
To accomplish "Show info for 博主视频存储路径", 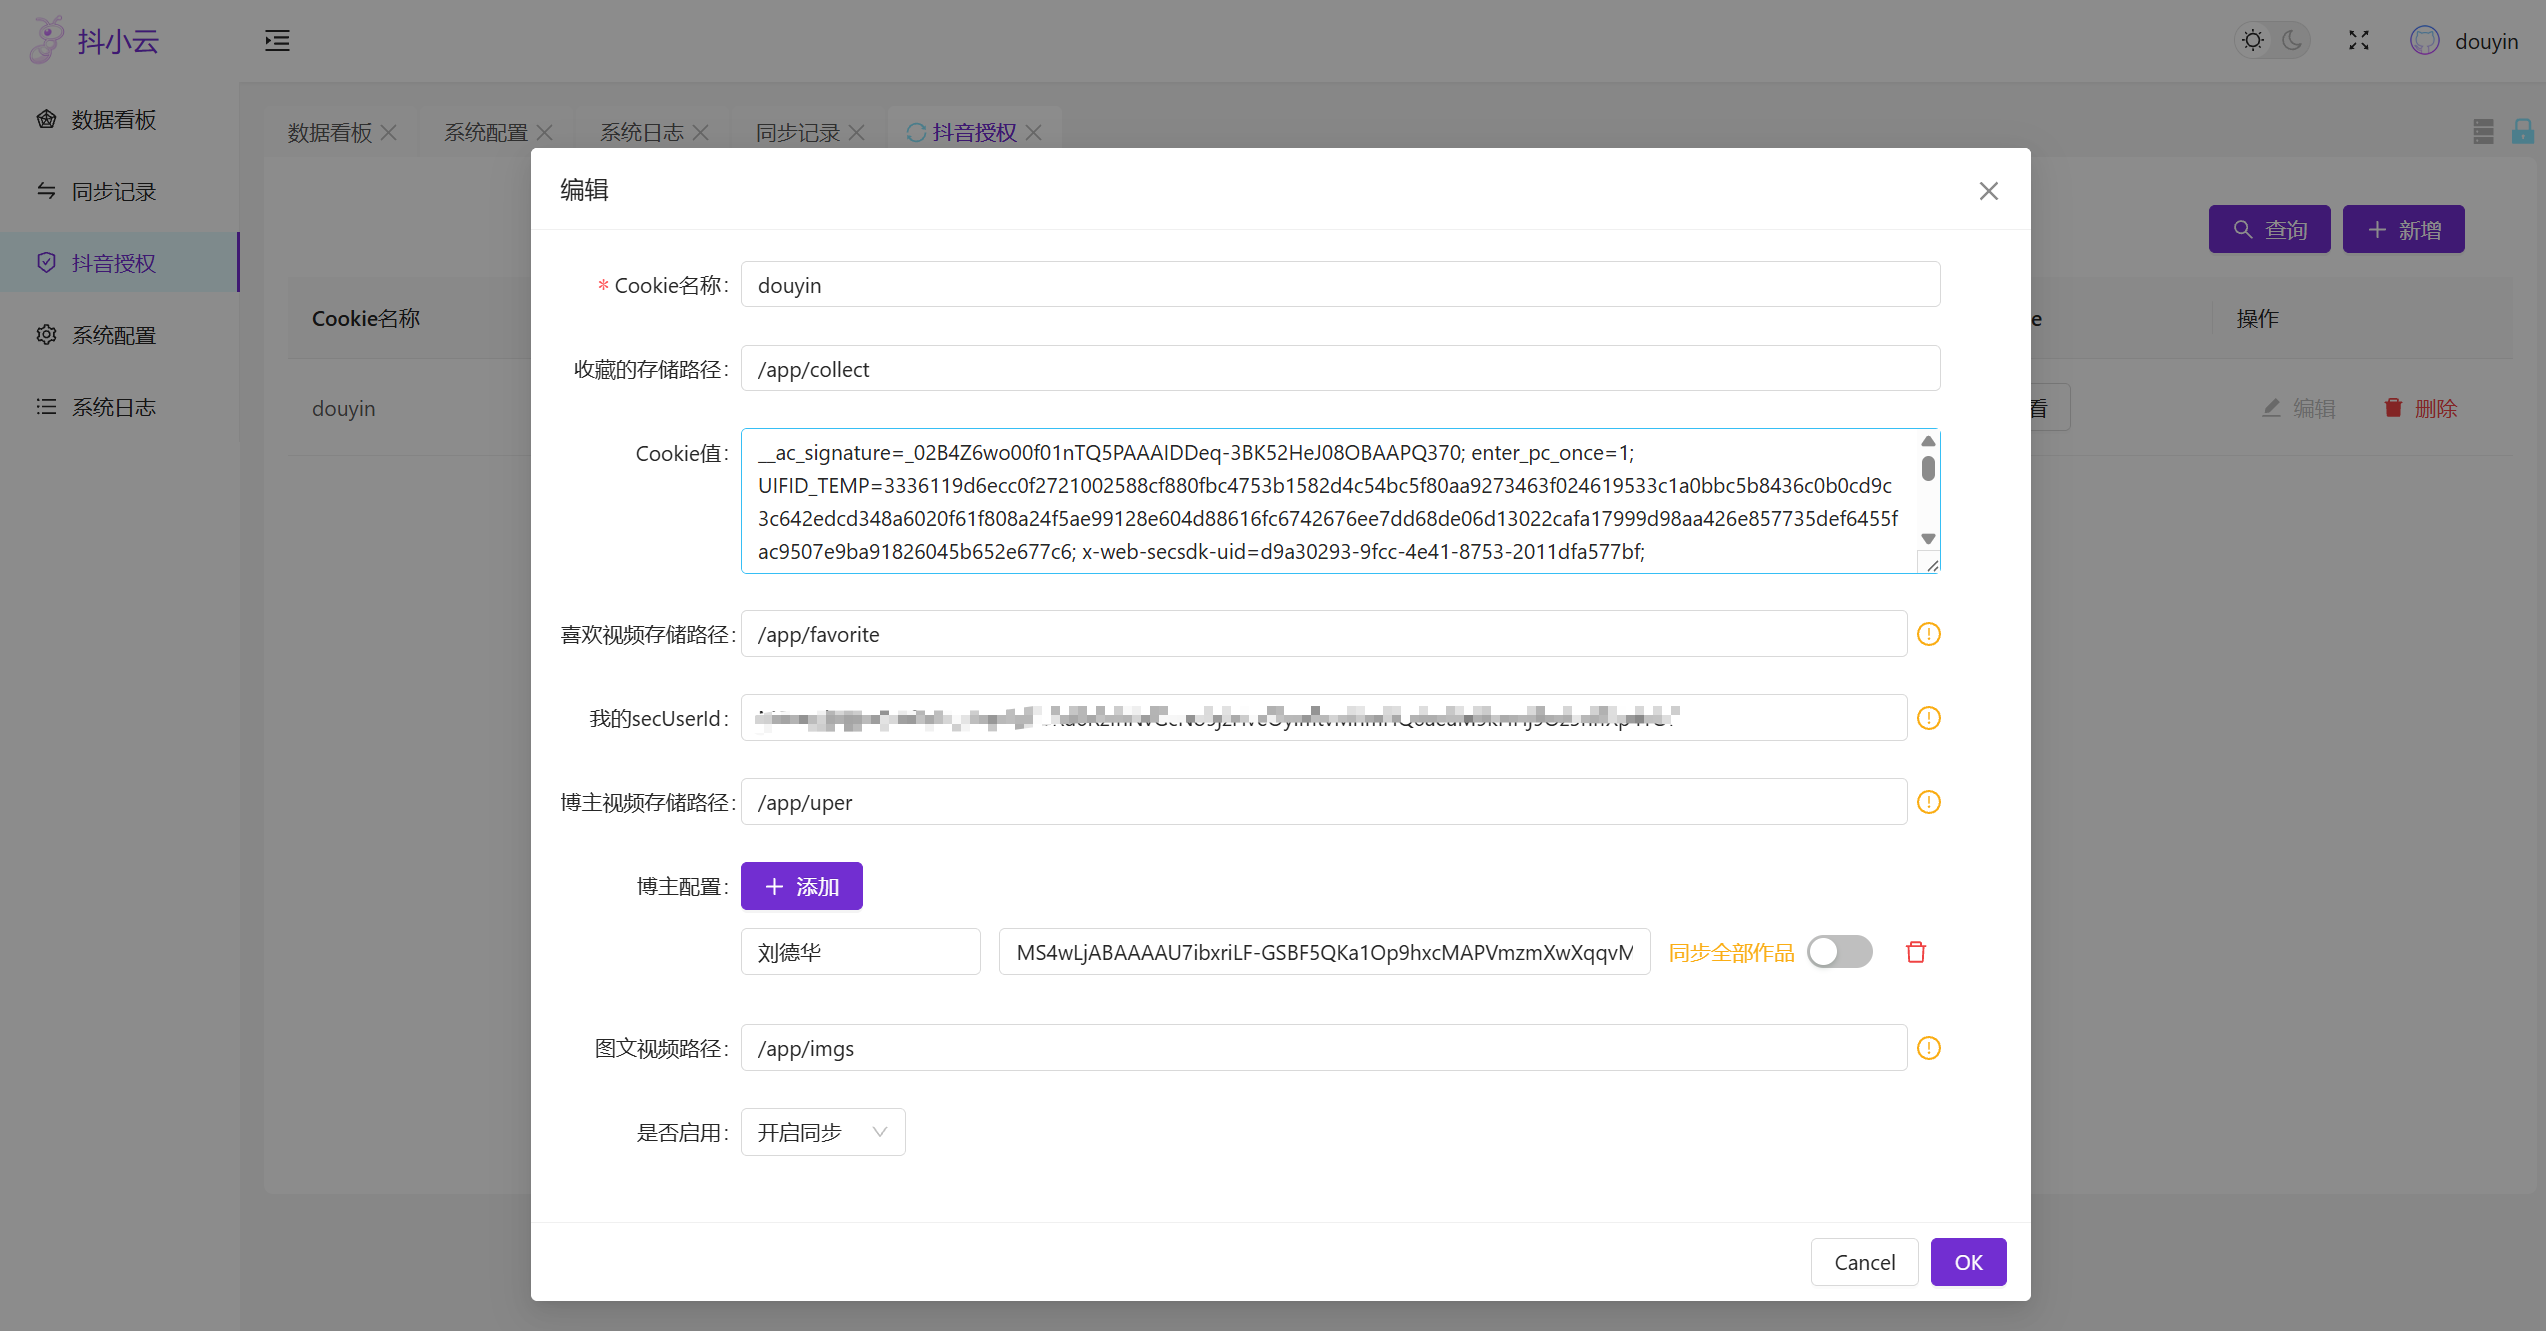I will (x=1929, y=802).
